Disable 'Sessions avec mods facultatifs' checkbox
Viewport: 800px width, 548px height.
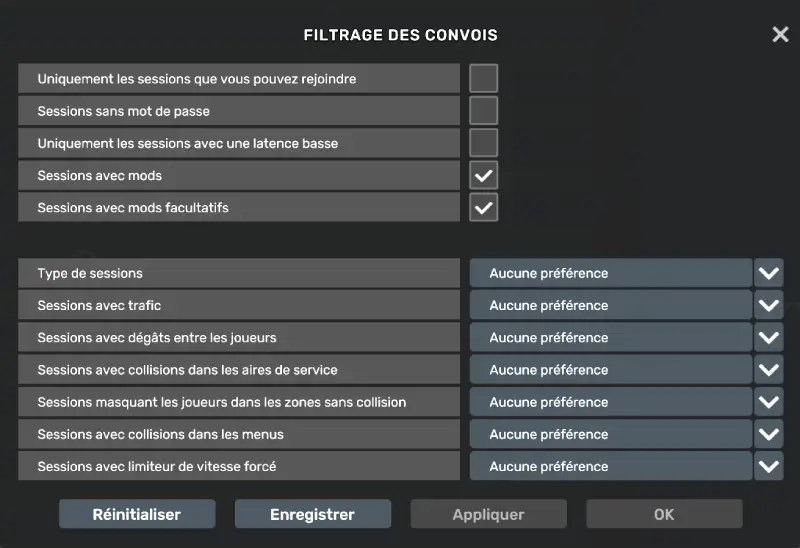[484, 208]
